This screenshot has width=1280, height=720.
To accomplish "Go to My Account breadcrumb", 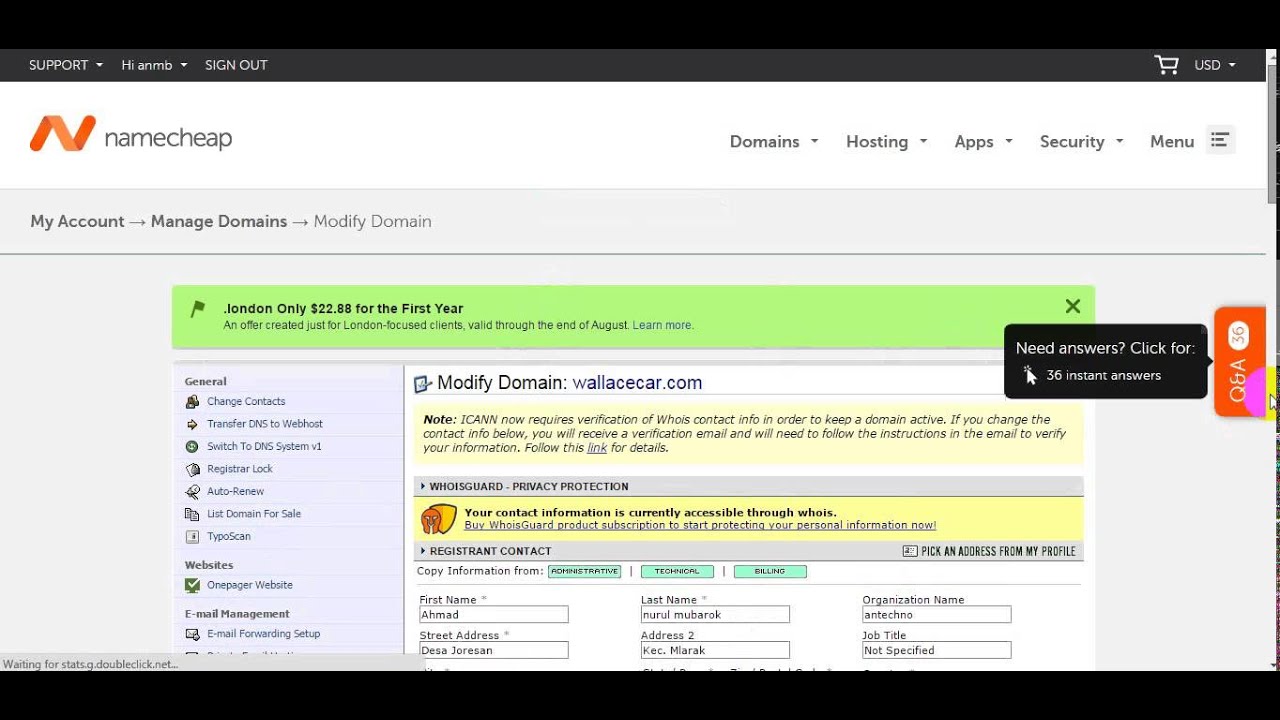I will [77, 221].
